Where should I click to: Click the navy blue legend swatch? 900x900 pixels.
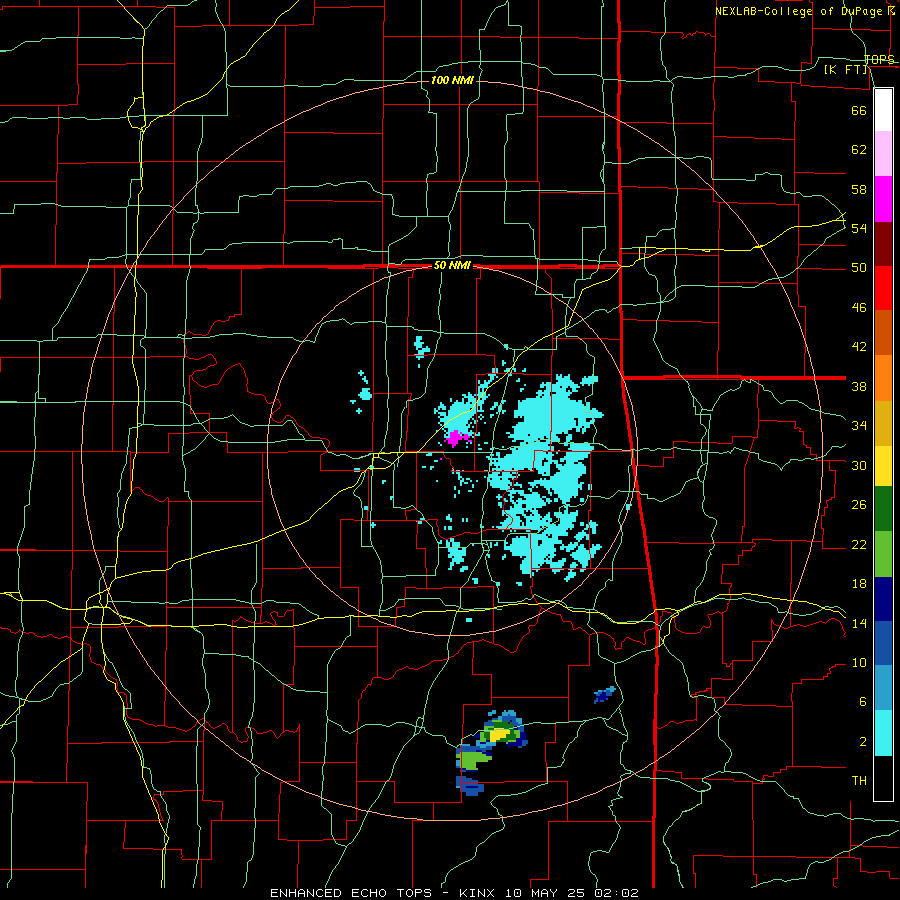click(x=883, y=599)
